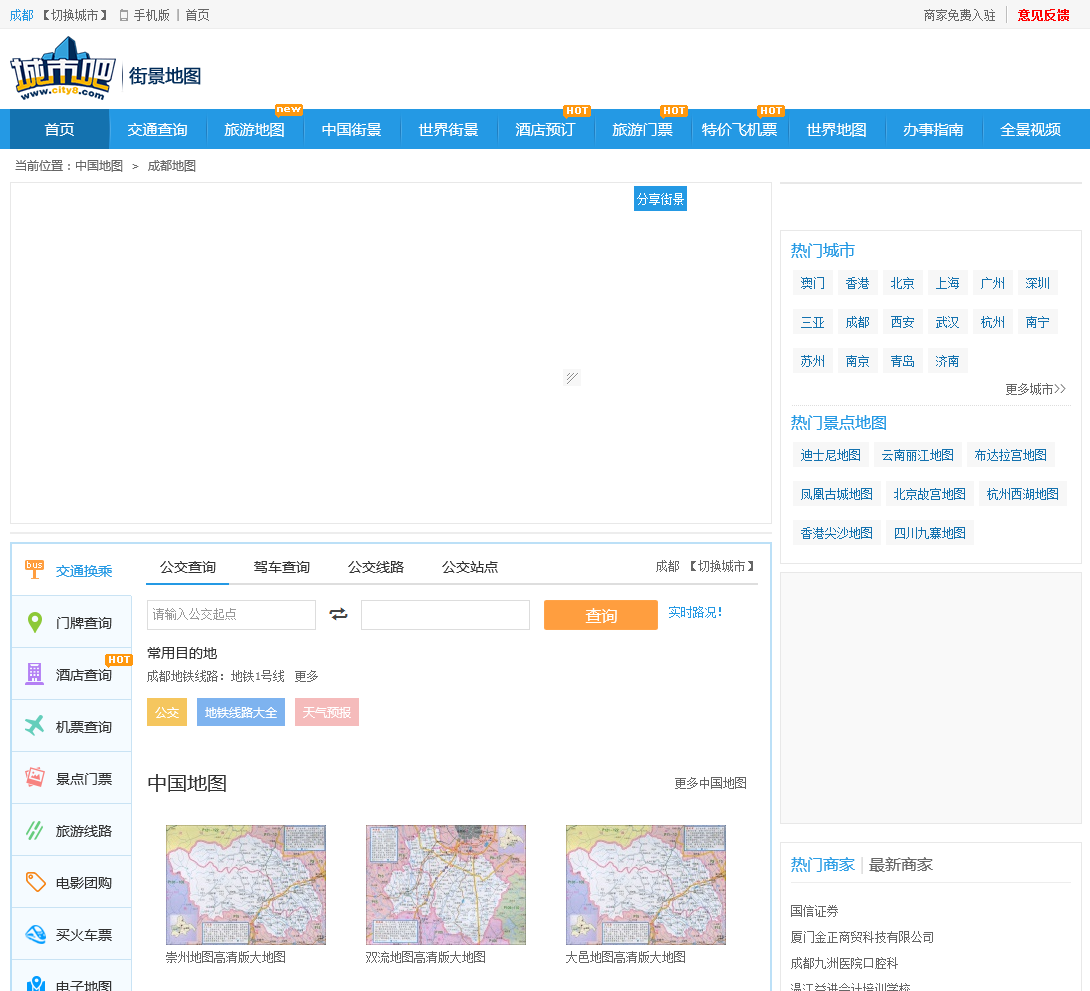This screenshot has height=991, width=1090.
Task: Select 济南 in hot cities
Action: (947, 361)
